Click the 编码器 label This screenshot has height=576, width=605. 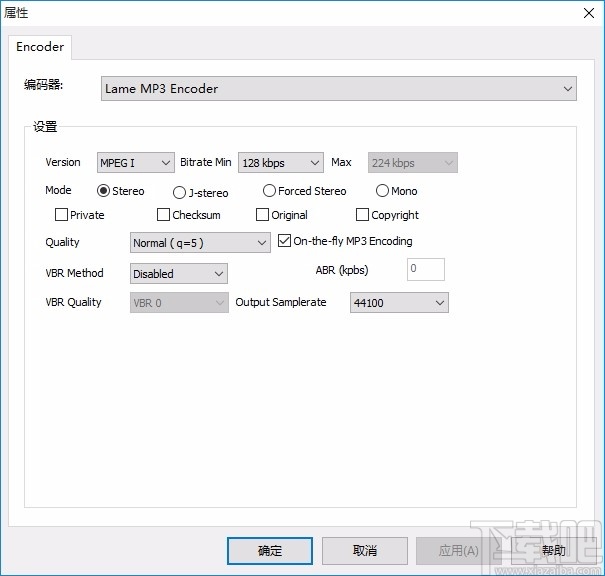(43, 84)
